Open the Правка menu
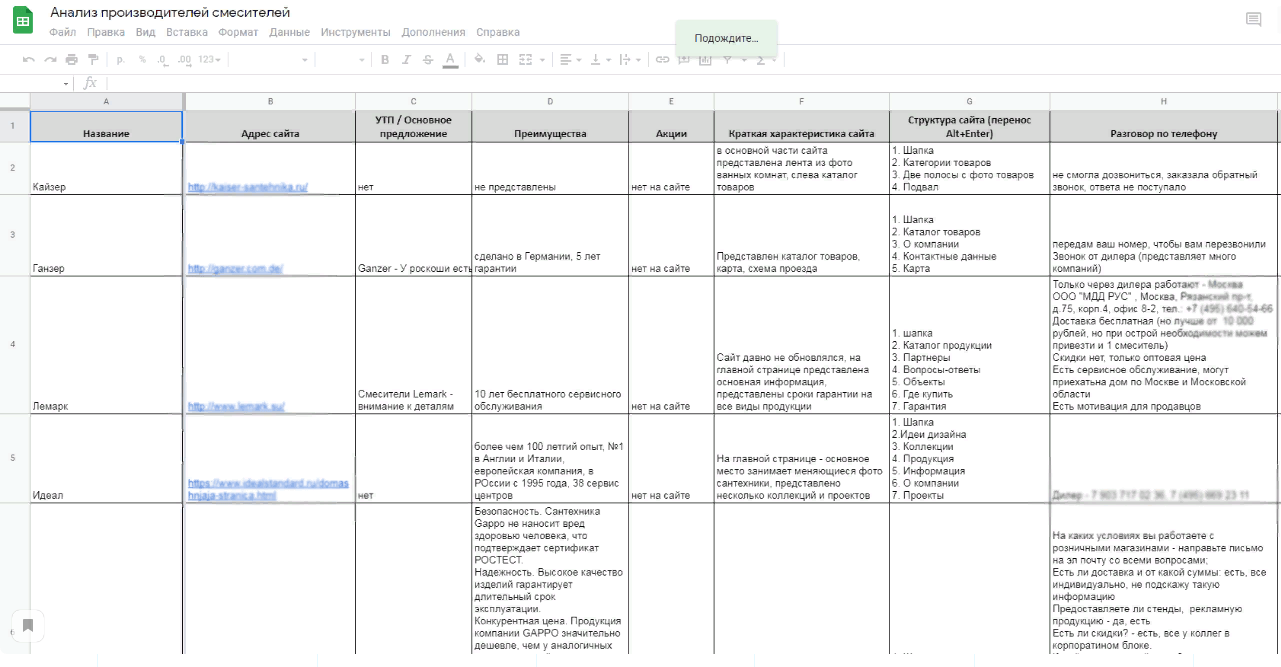The width and height of the screenshot is (1281, 667). (x=106, y=32)
